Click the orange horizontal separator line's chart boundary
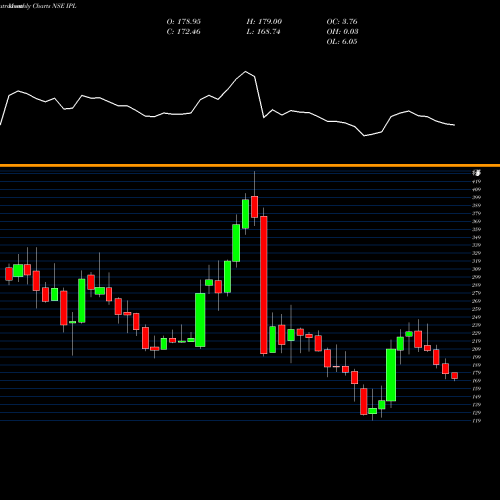Viewport: 500px width, 500px height. point(250,165)
